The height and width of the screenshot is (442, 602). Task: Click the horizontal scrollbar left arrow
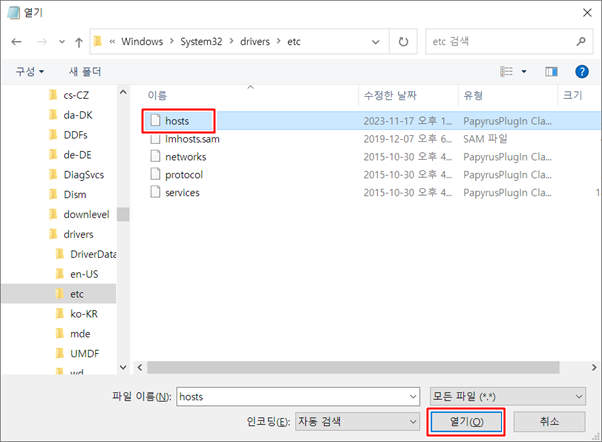tap(140, 368)
